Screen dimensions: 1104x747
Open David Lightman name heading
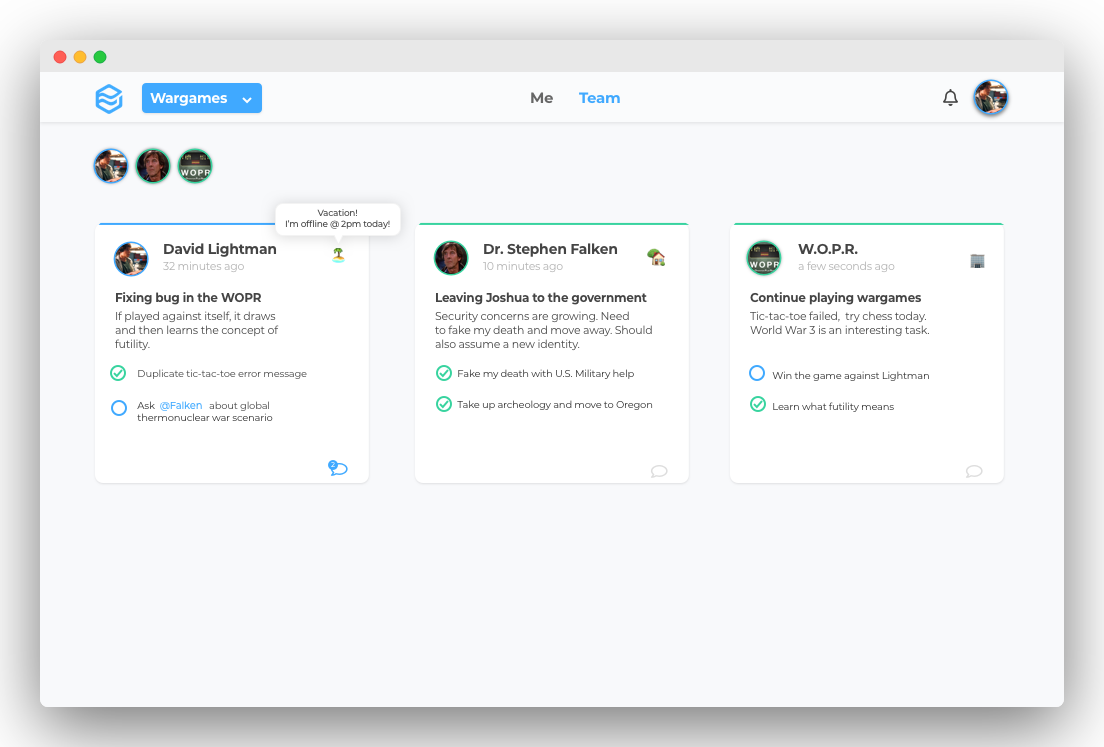[220, 249]
